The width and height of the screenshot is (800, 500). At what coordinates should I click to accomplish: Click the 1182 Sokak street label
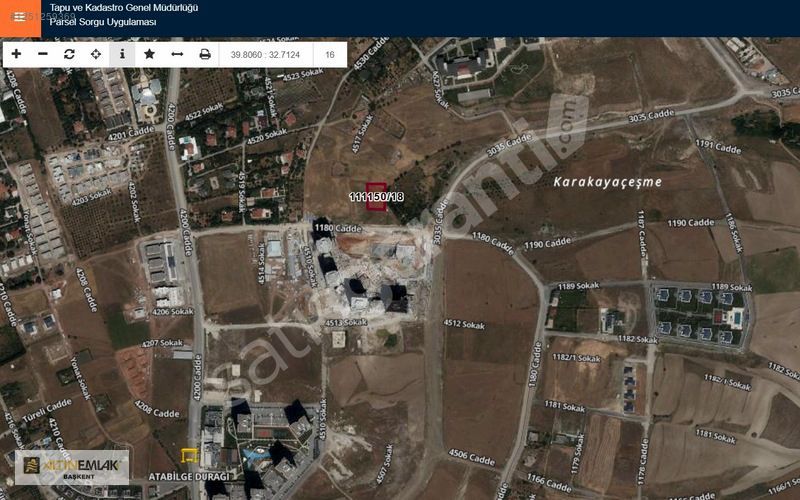(638, 339)
